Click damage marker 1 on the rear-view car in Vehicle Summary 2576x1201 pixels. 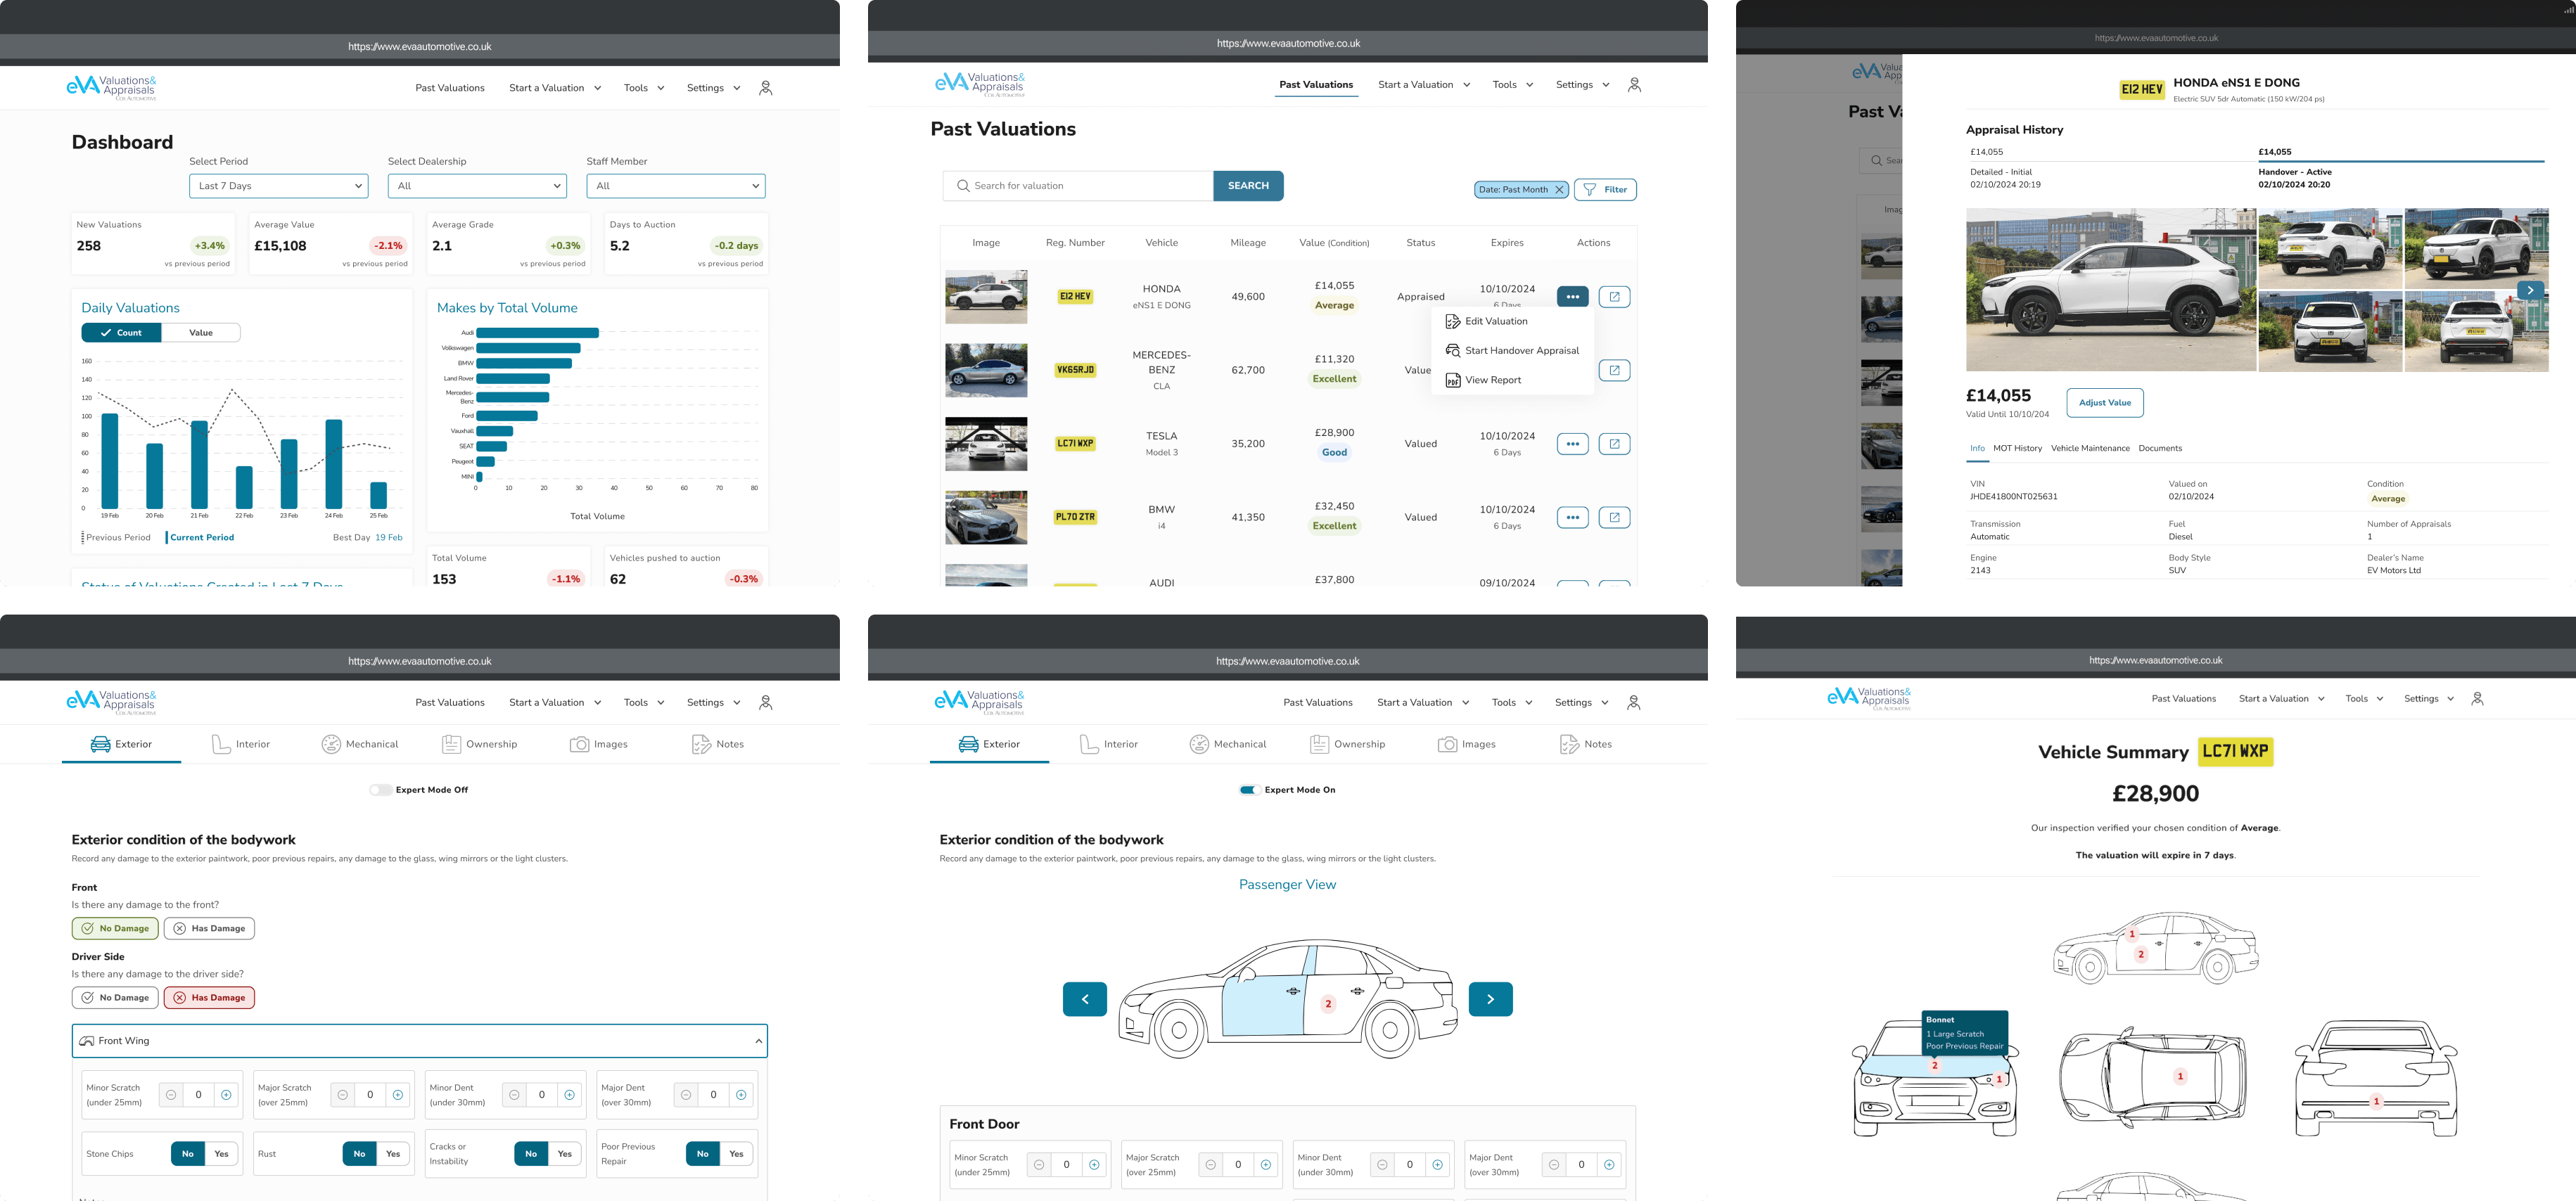[2376, 1101]
